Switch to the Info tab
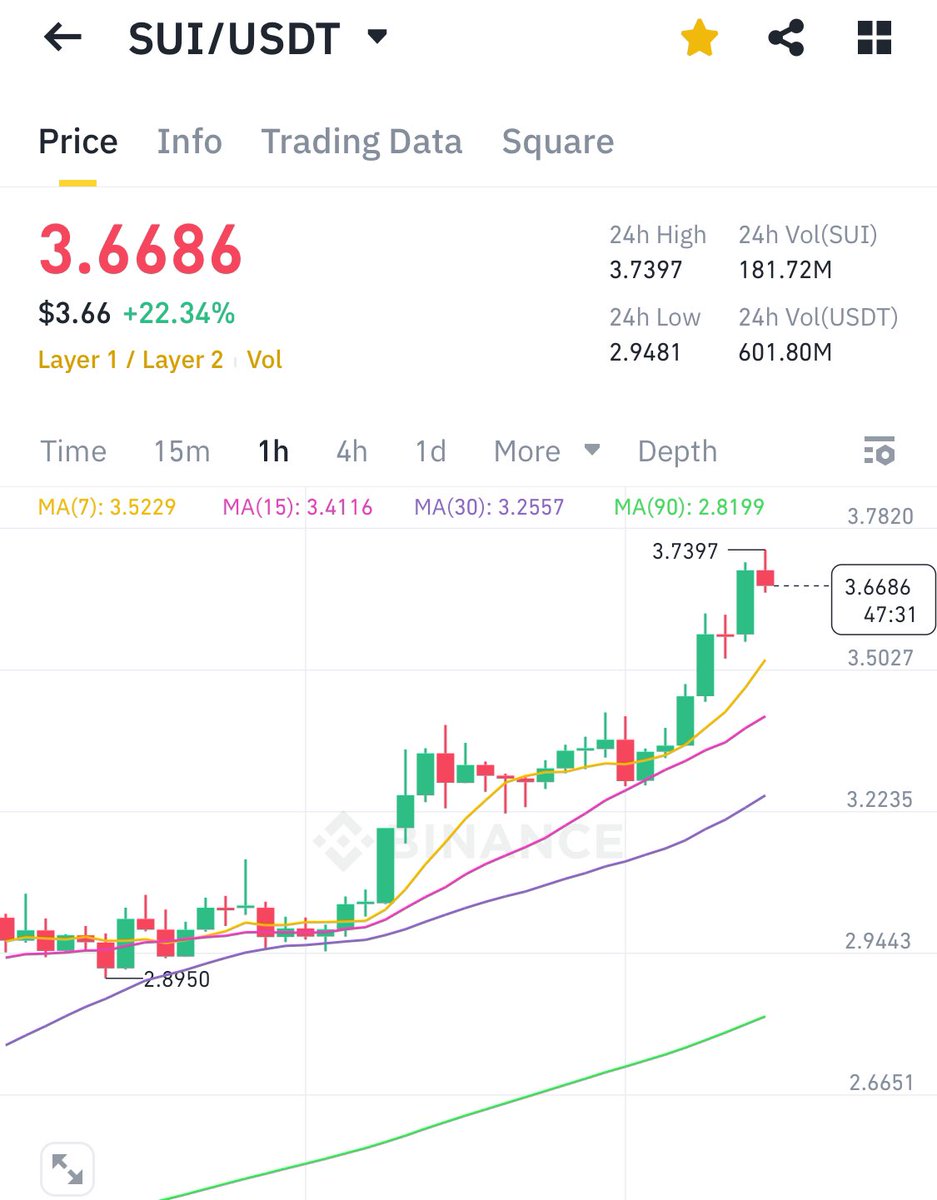Screen dimensions: 937x1200 (189, 142)
